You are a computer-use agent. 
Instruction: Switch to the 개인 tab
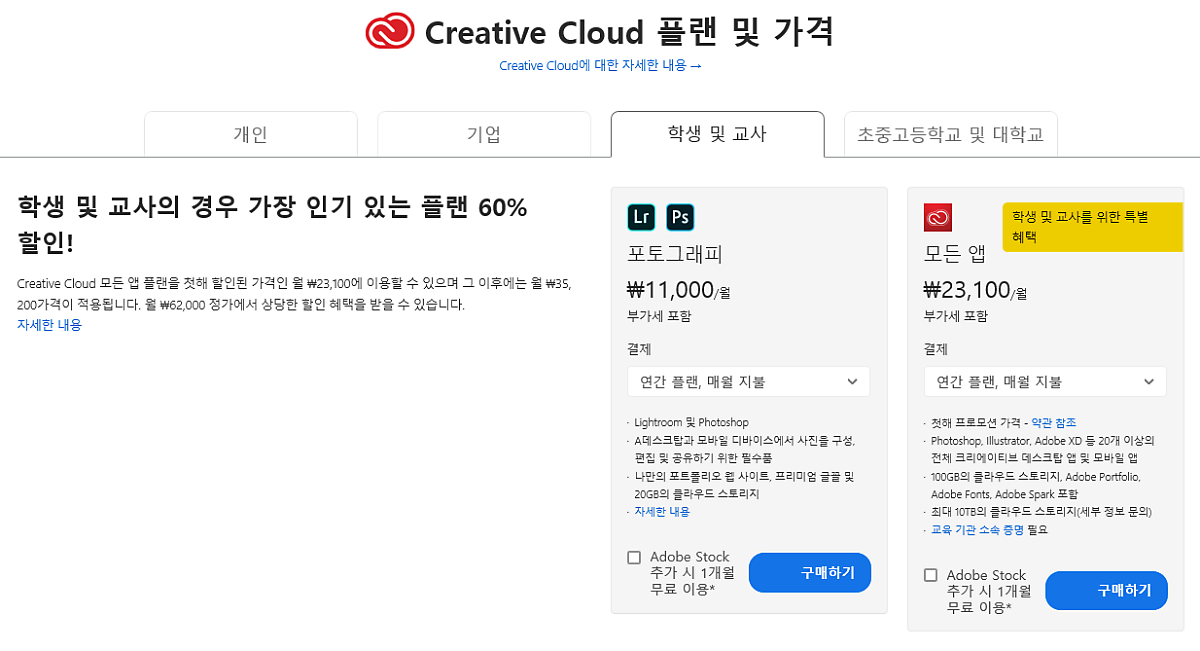coord(251,134)
